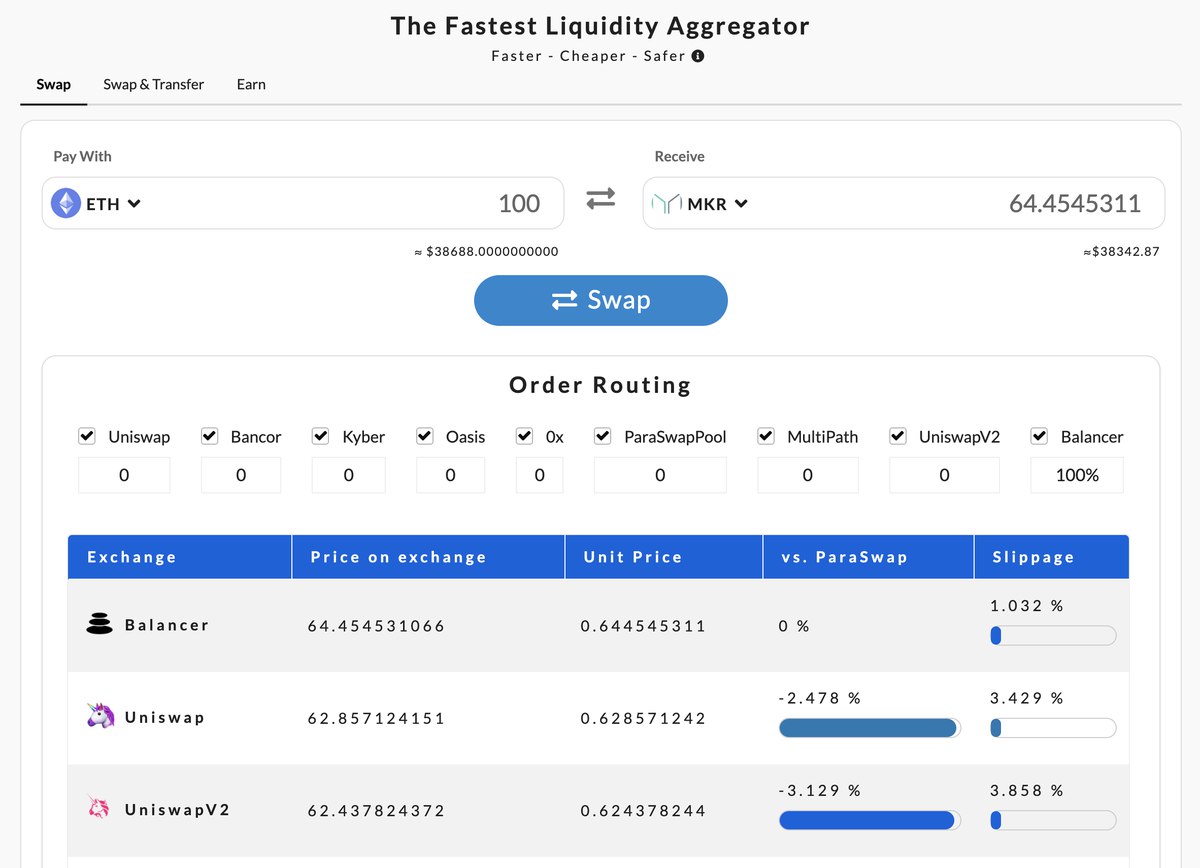Click the Uniswap unicorn logo

100,716
